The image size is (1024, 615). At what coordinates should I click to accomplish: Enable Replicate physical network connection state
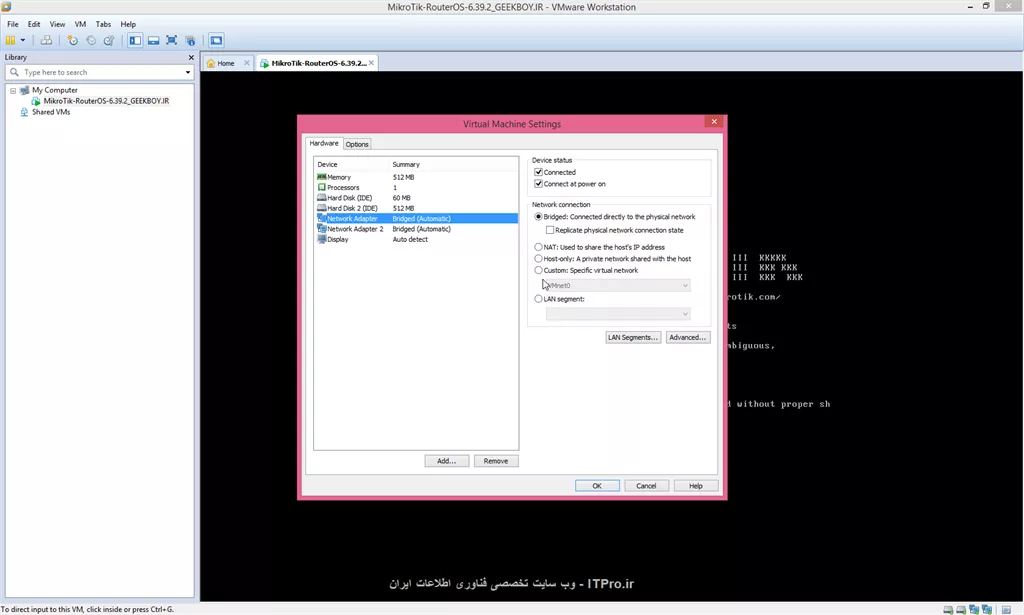point(550,230)
